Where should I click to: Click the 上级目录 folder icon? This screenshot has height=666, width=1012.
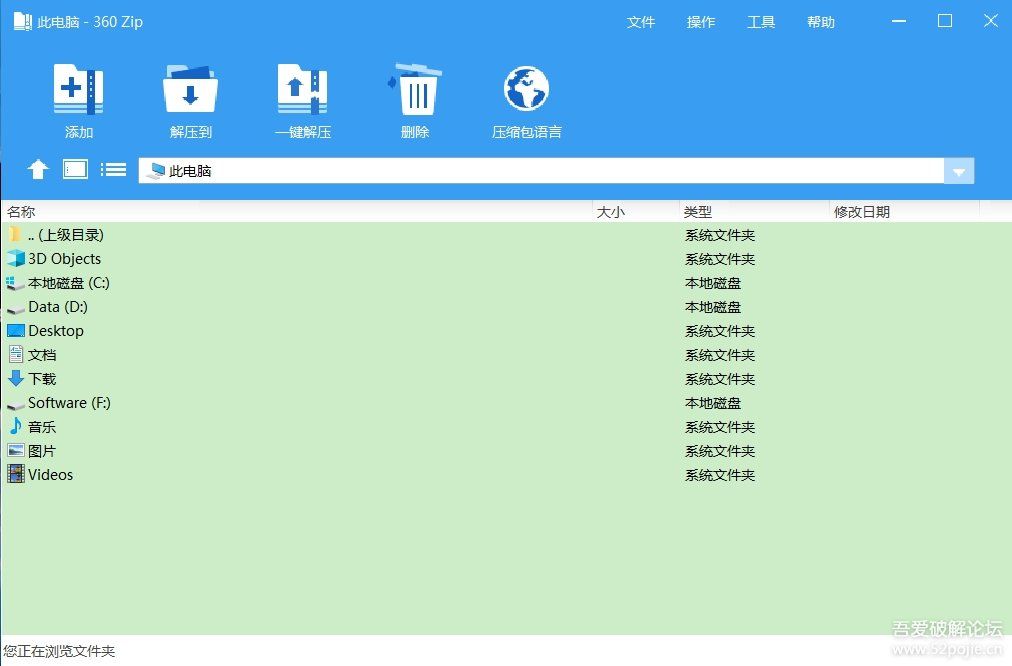(15, 235)
